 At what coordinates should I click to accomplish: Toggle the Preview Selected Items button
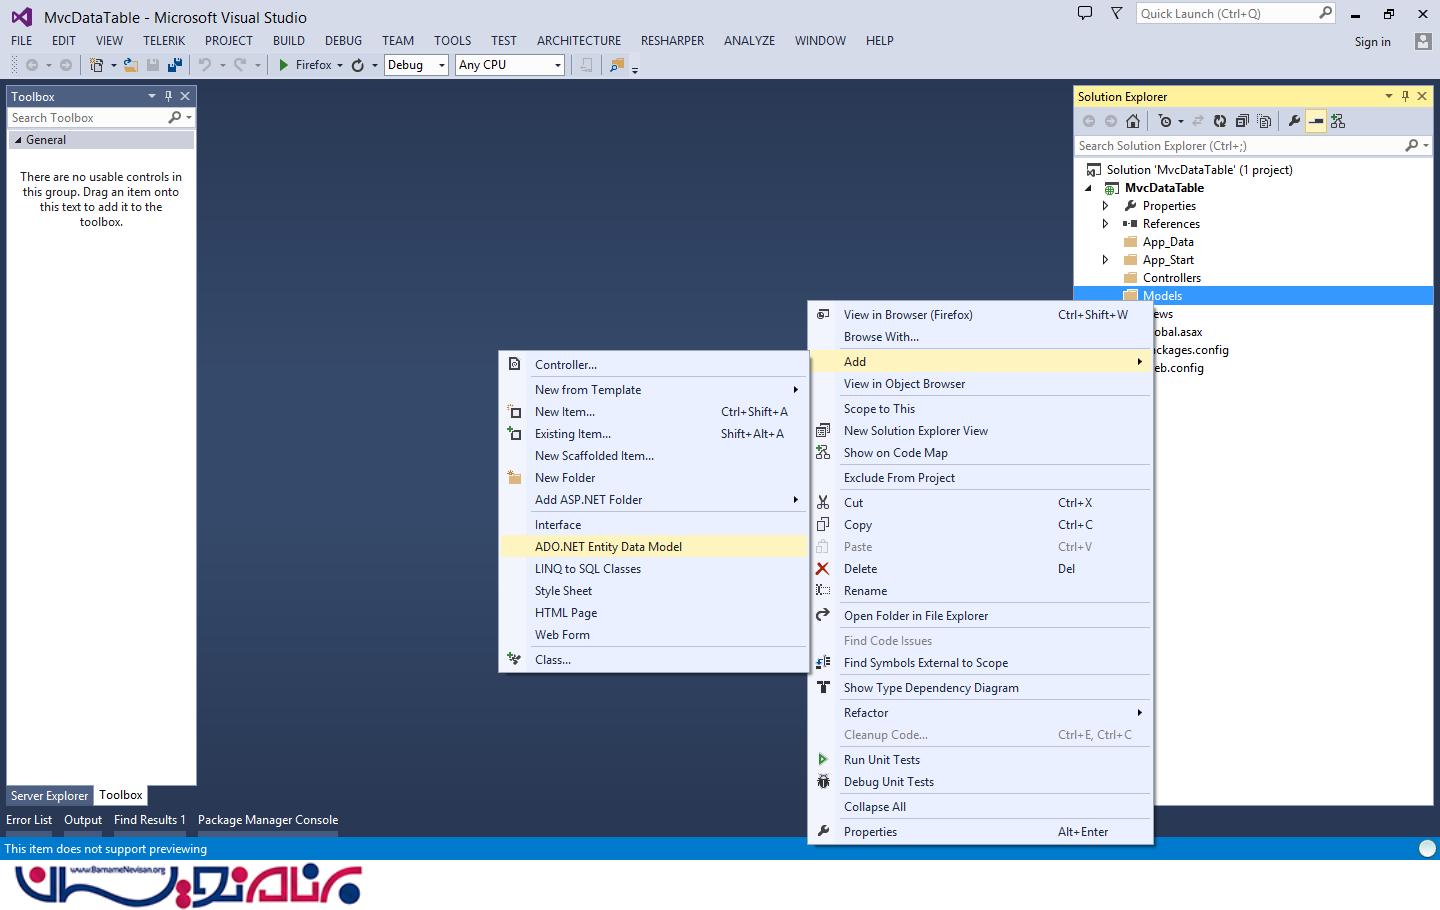(1316, 121)
